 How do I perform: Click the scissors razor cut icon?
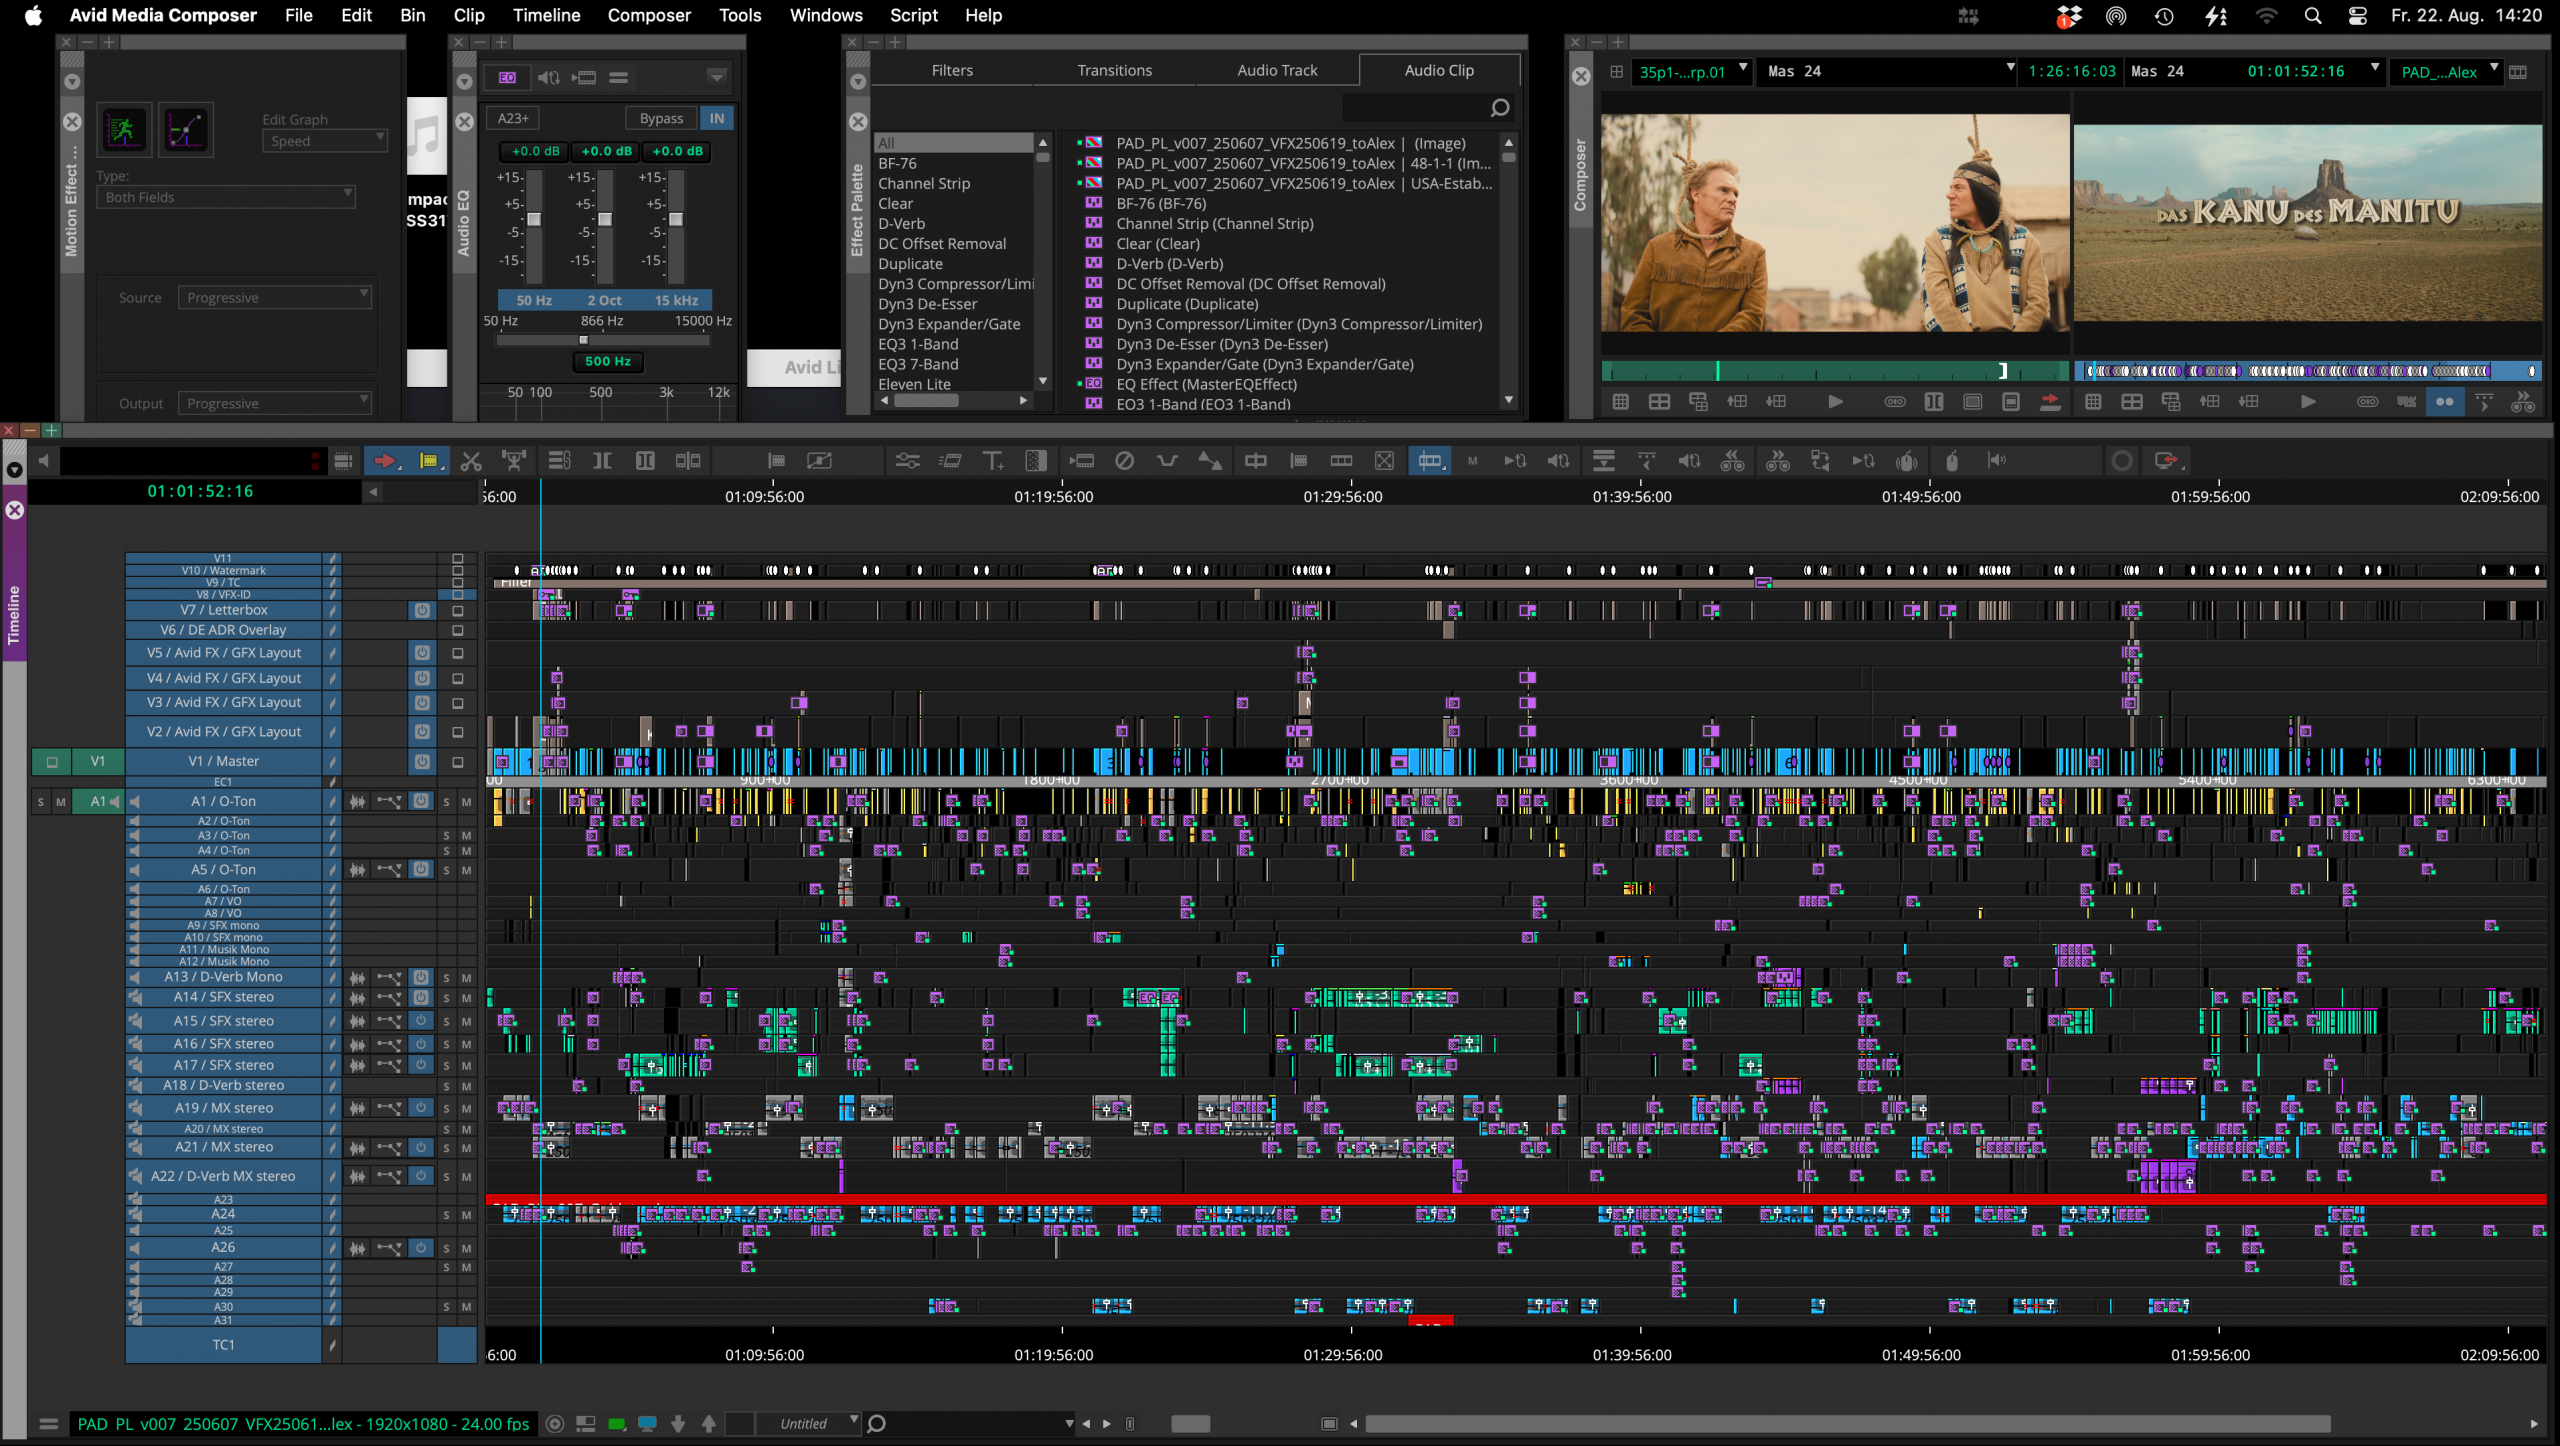pyautogui.click(x=471, y=461)
